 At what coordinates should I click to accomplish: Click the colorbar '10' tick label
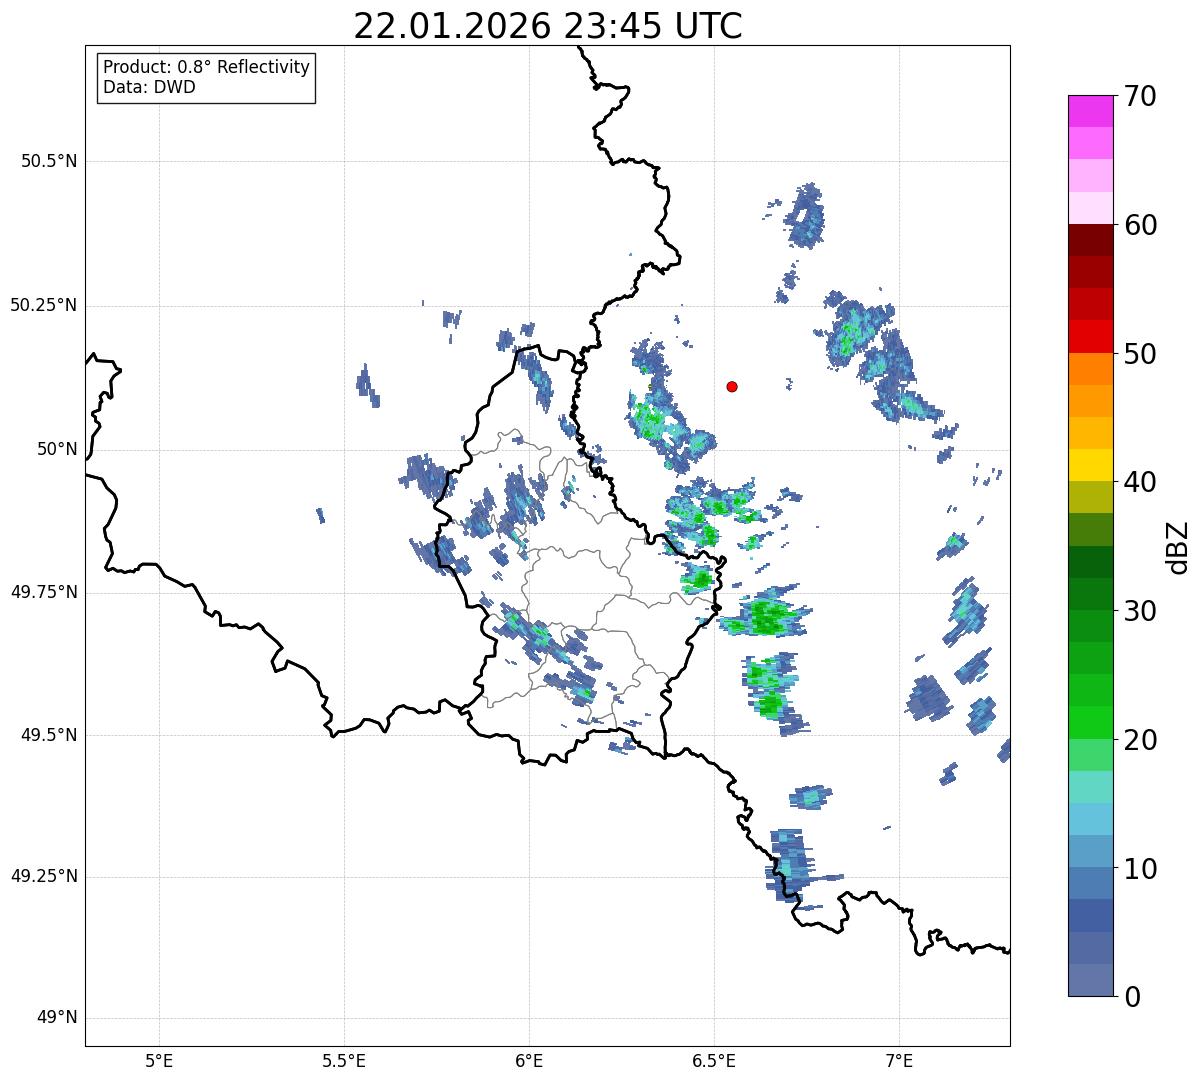(1140, 868)
